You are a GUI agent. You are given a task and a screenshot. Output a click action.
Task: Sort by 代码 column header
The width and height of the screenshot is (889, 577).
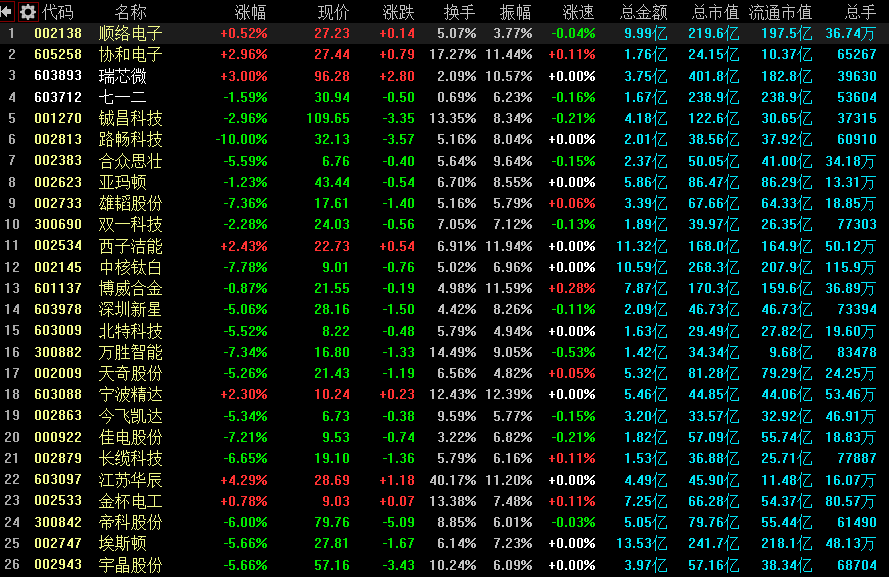click(x=58, y=12)
